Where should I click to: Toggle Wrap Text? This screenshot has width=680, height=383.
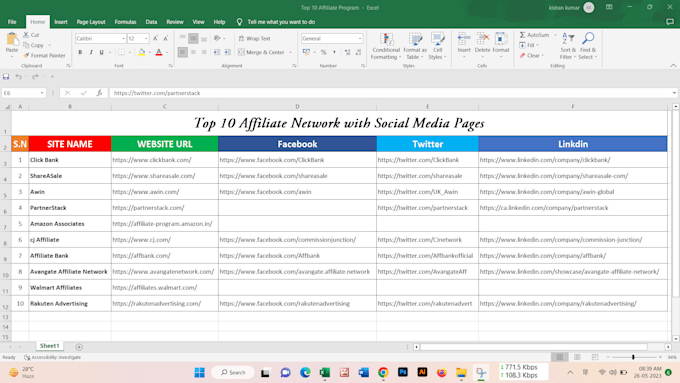click(255, 39)
